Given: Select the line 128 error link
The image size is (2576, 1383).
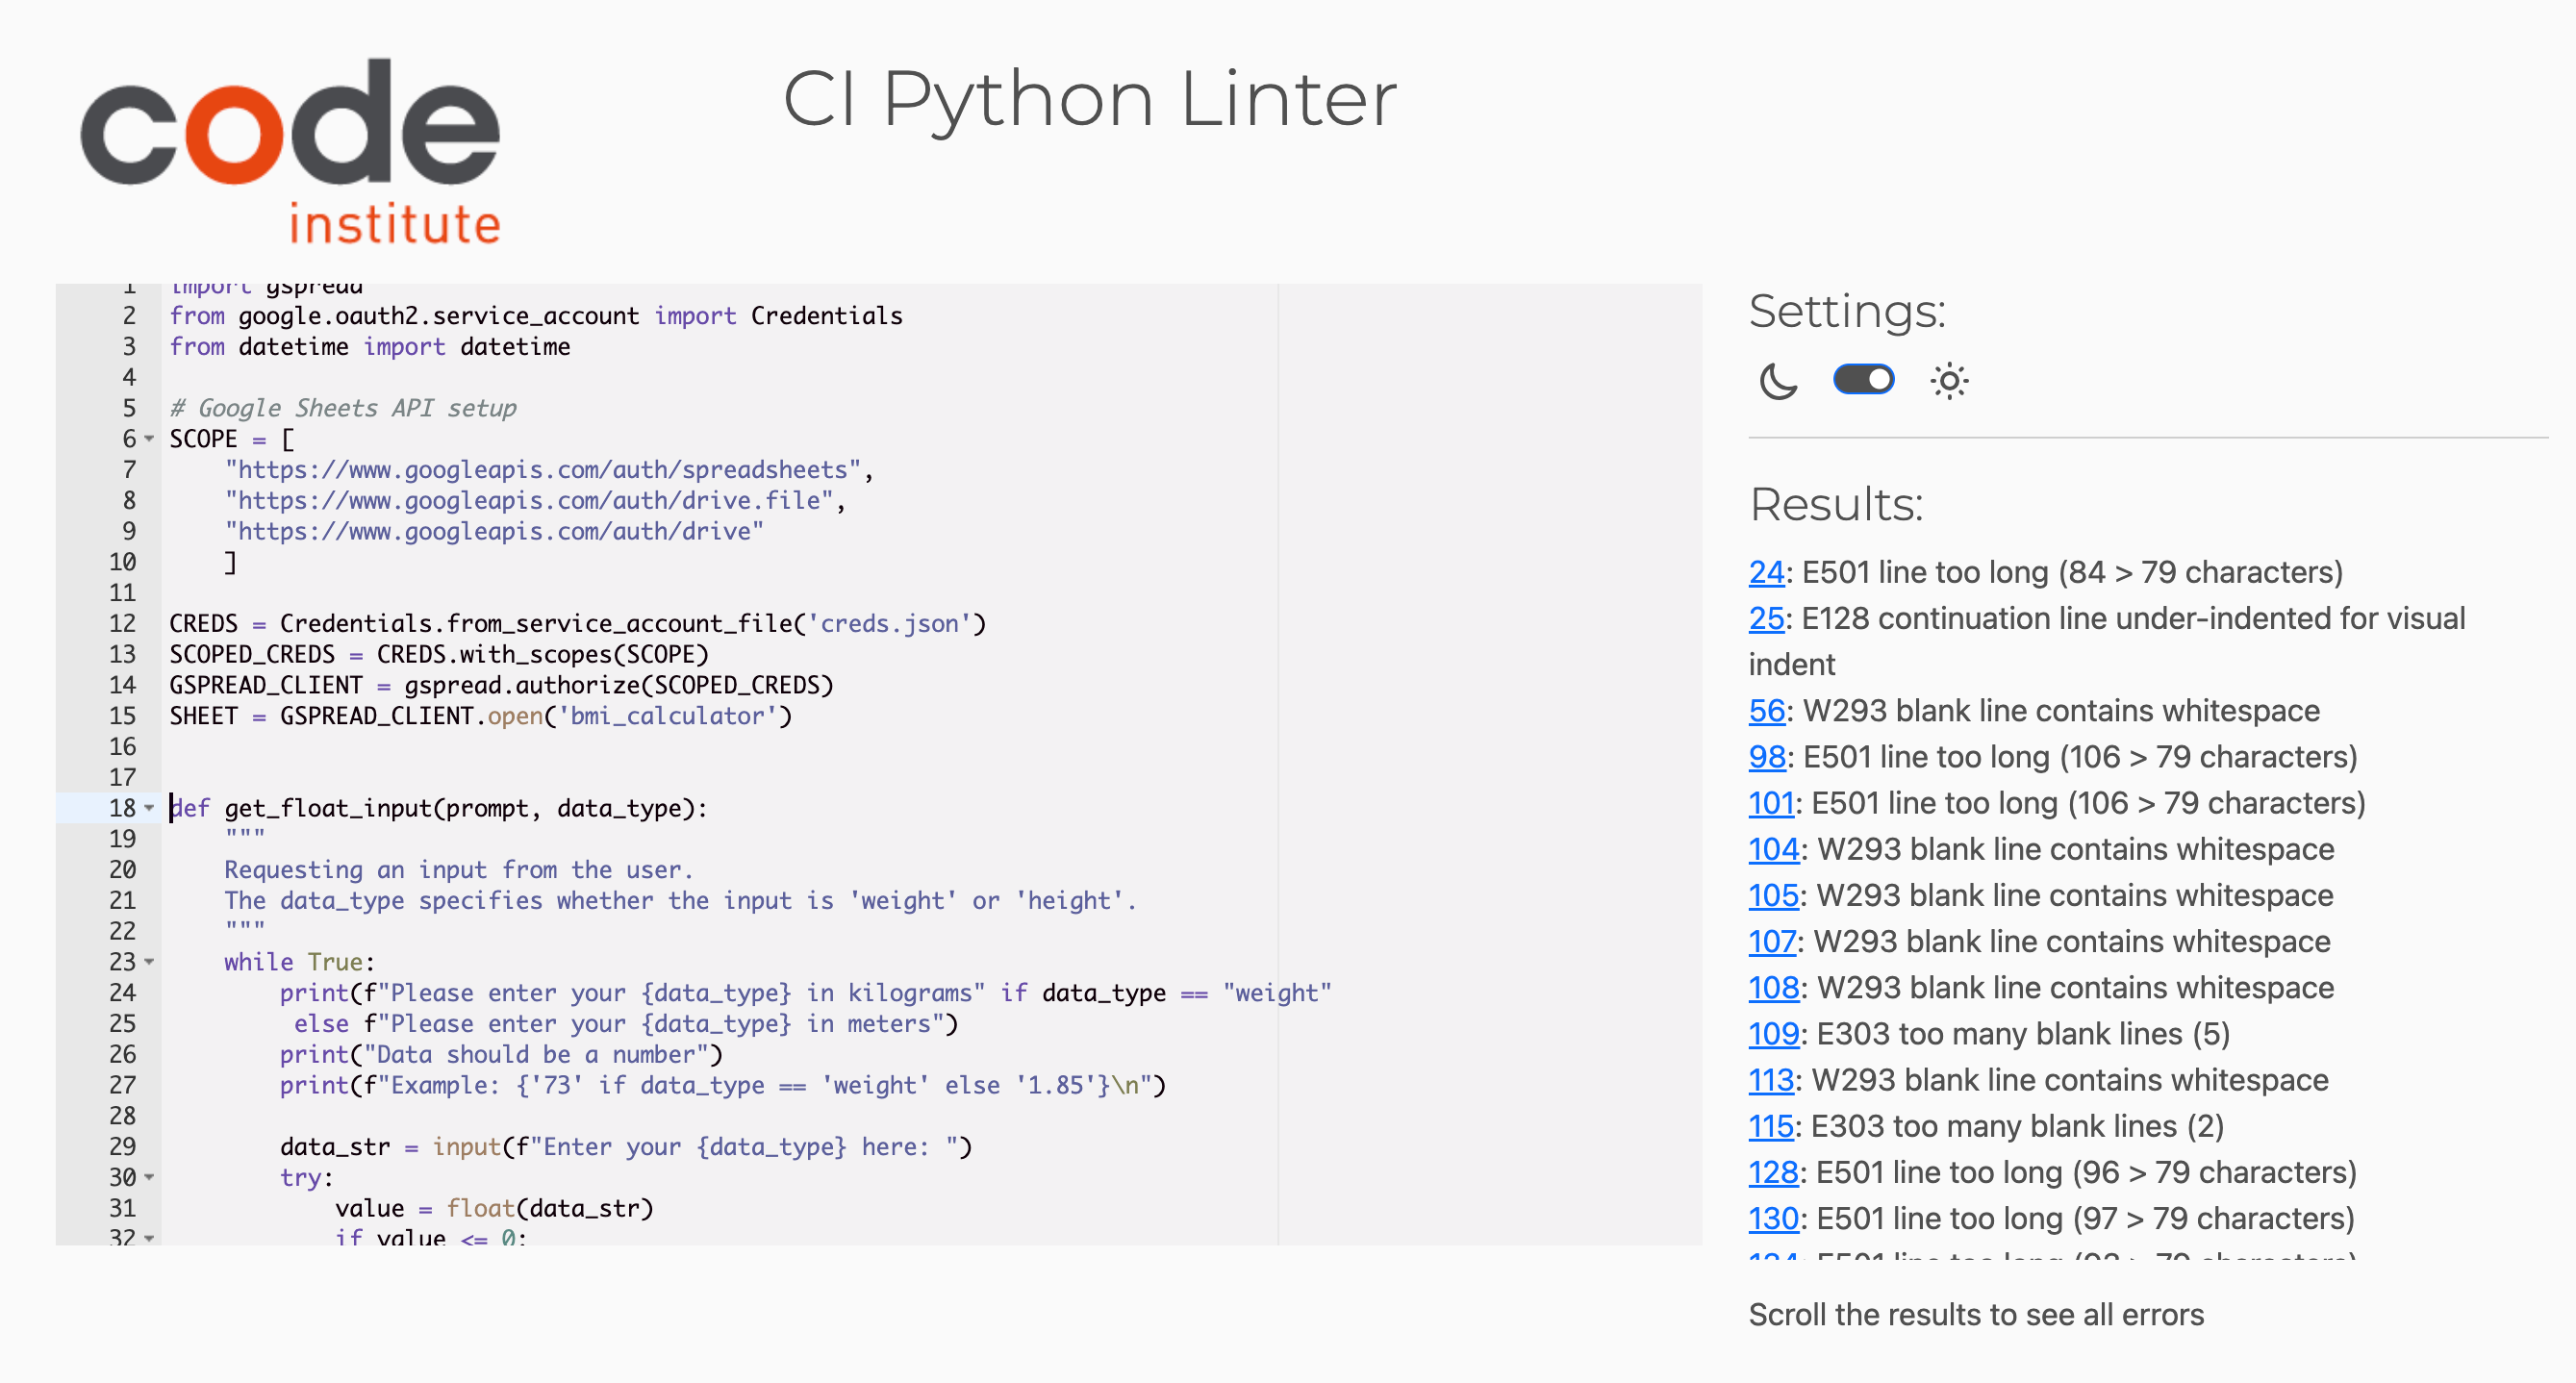Looking at the screenshot, I should click(x=1773, y=1172).
